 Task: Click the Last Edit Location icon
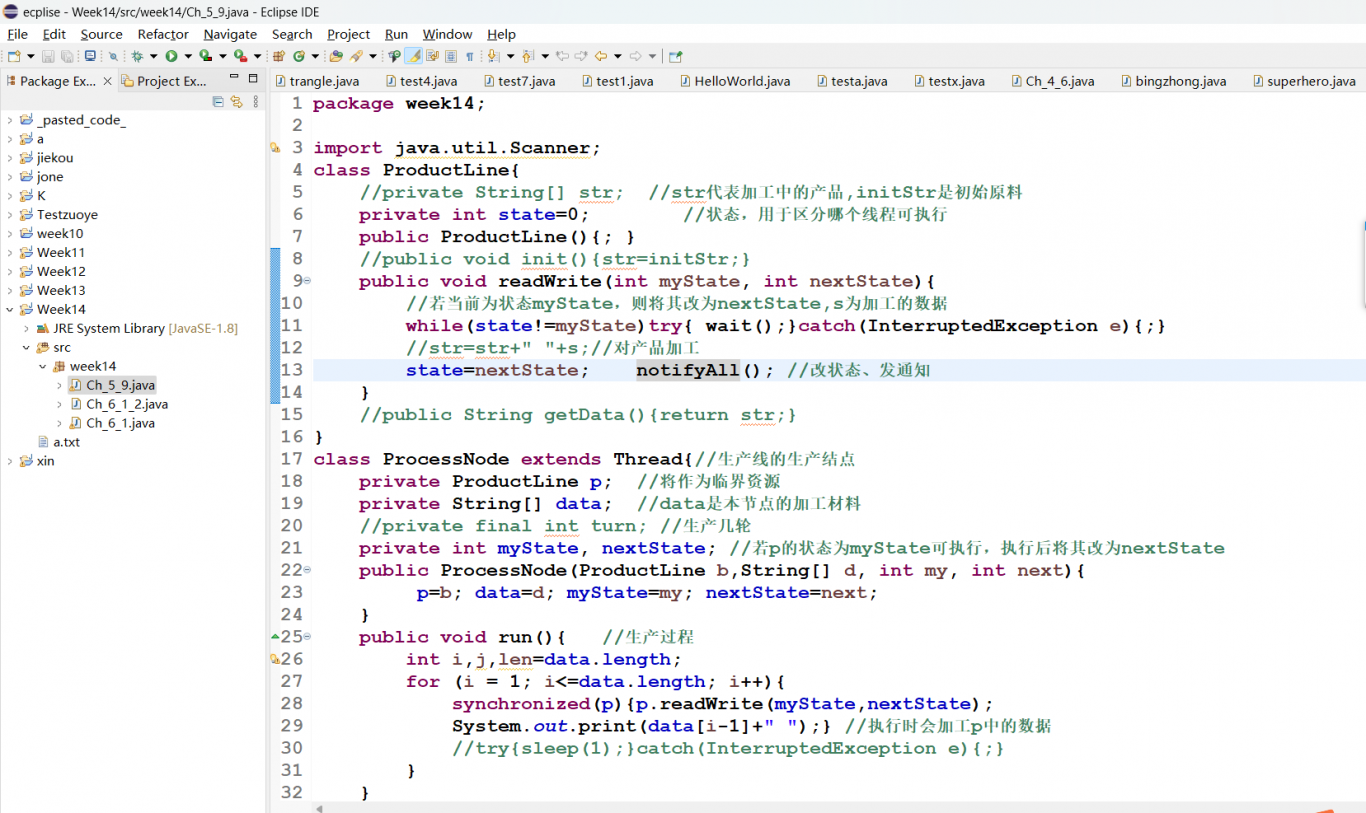click(562, 56)
